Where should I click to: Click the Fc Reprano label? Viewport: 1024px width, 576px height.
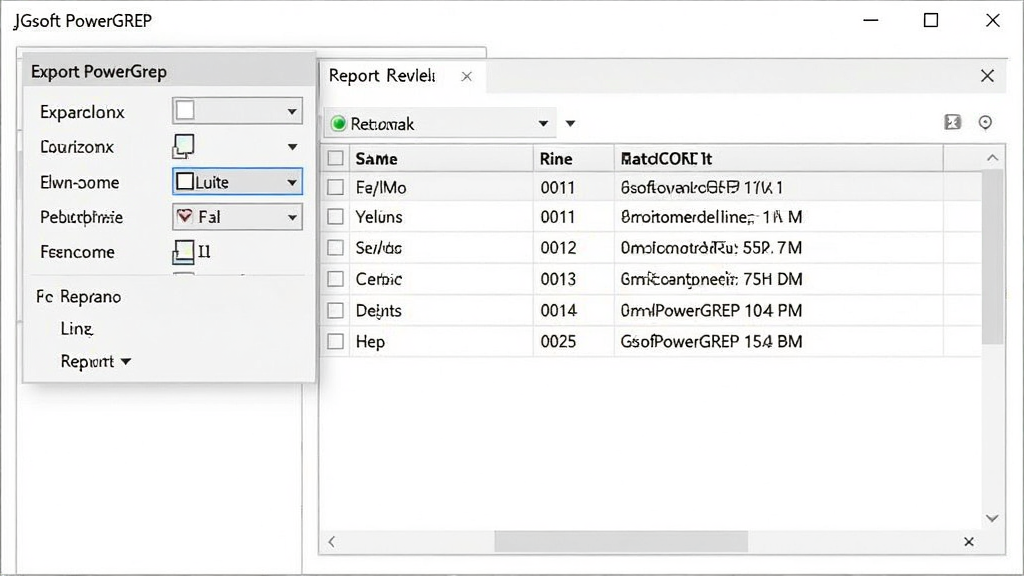pos(78,296)
